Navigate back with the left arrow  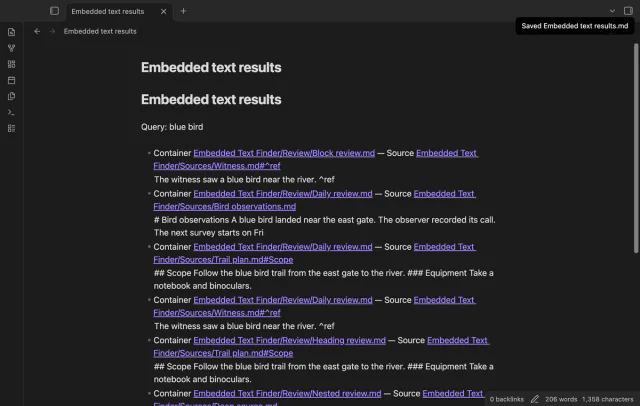(x=37, y=31)
